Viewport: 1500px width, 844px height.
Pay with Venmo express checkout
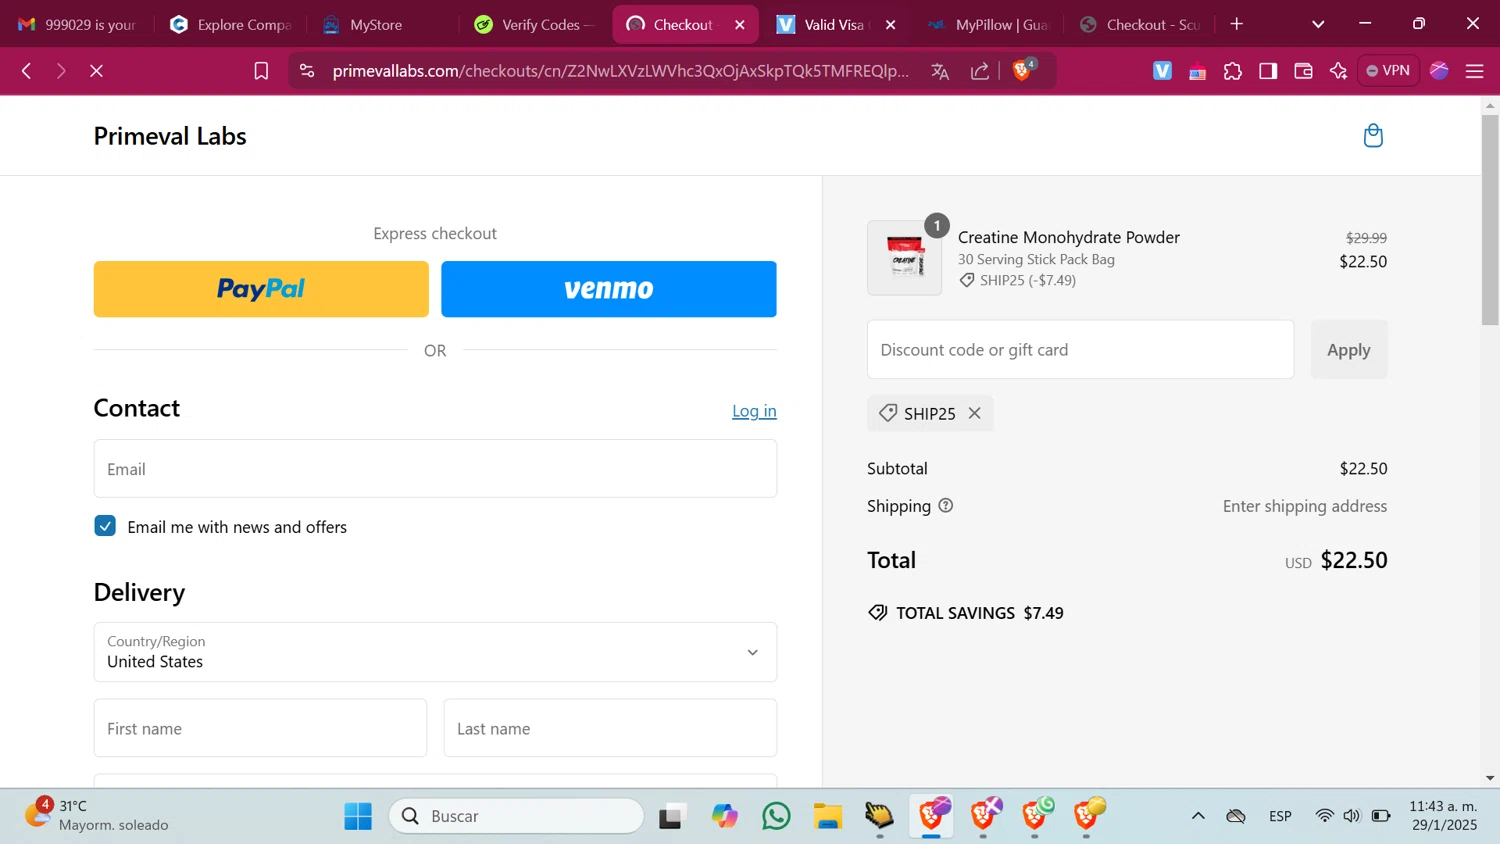click(609, 289)
